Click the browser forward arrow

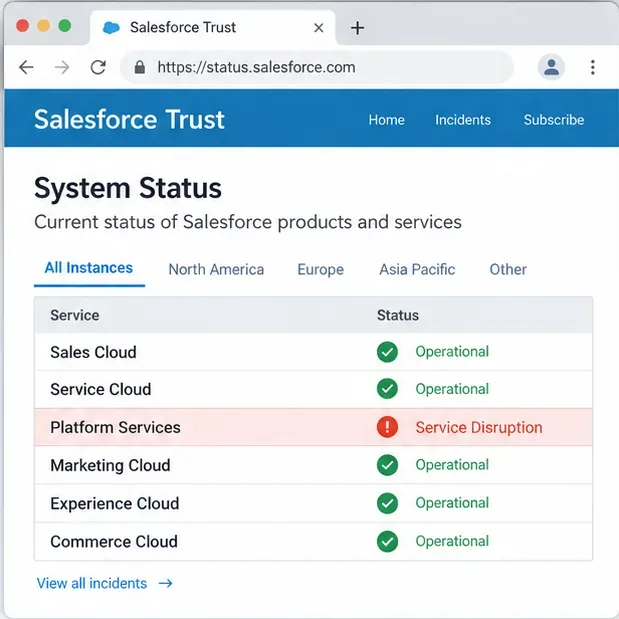62,68
